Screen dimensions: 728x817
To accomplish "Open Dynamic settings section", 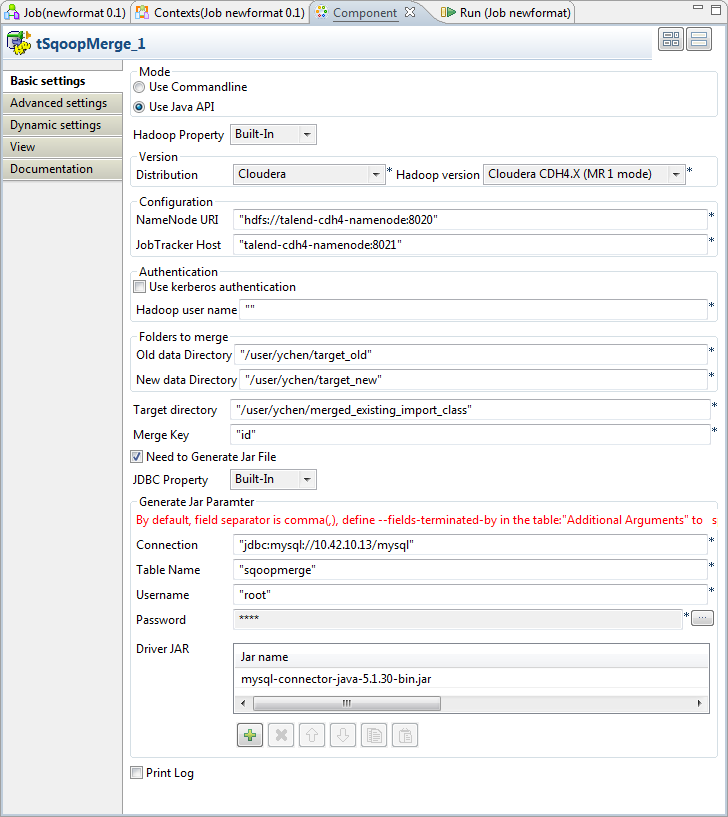I will [x=63, y=125].
